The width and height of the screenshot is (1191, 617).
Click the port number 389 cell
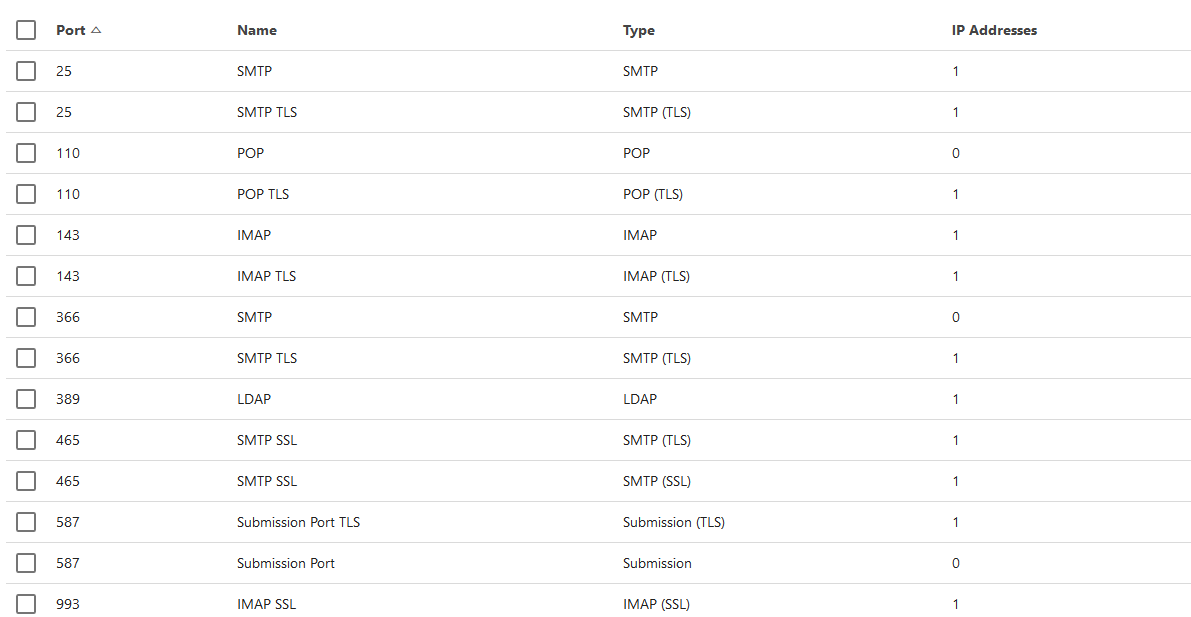tap(68, 399)
